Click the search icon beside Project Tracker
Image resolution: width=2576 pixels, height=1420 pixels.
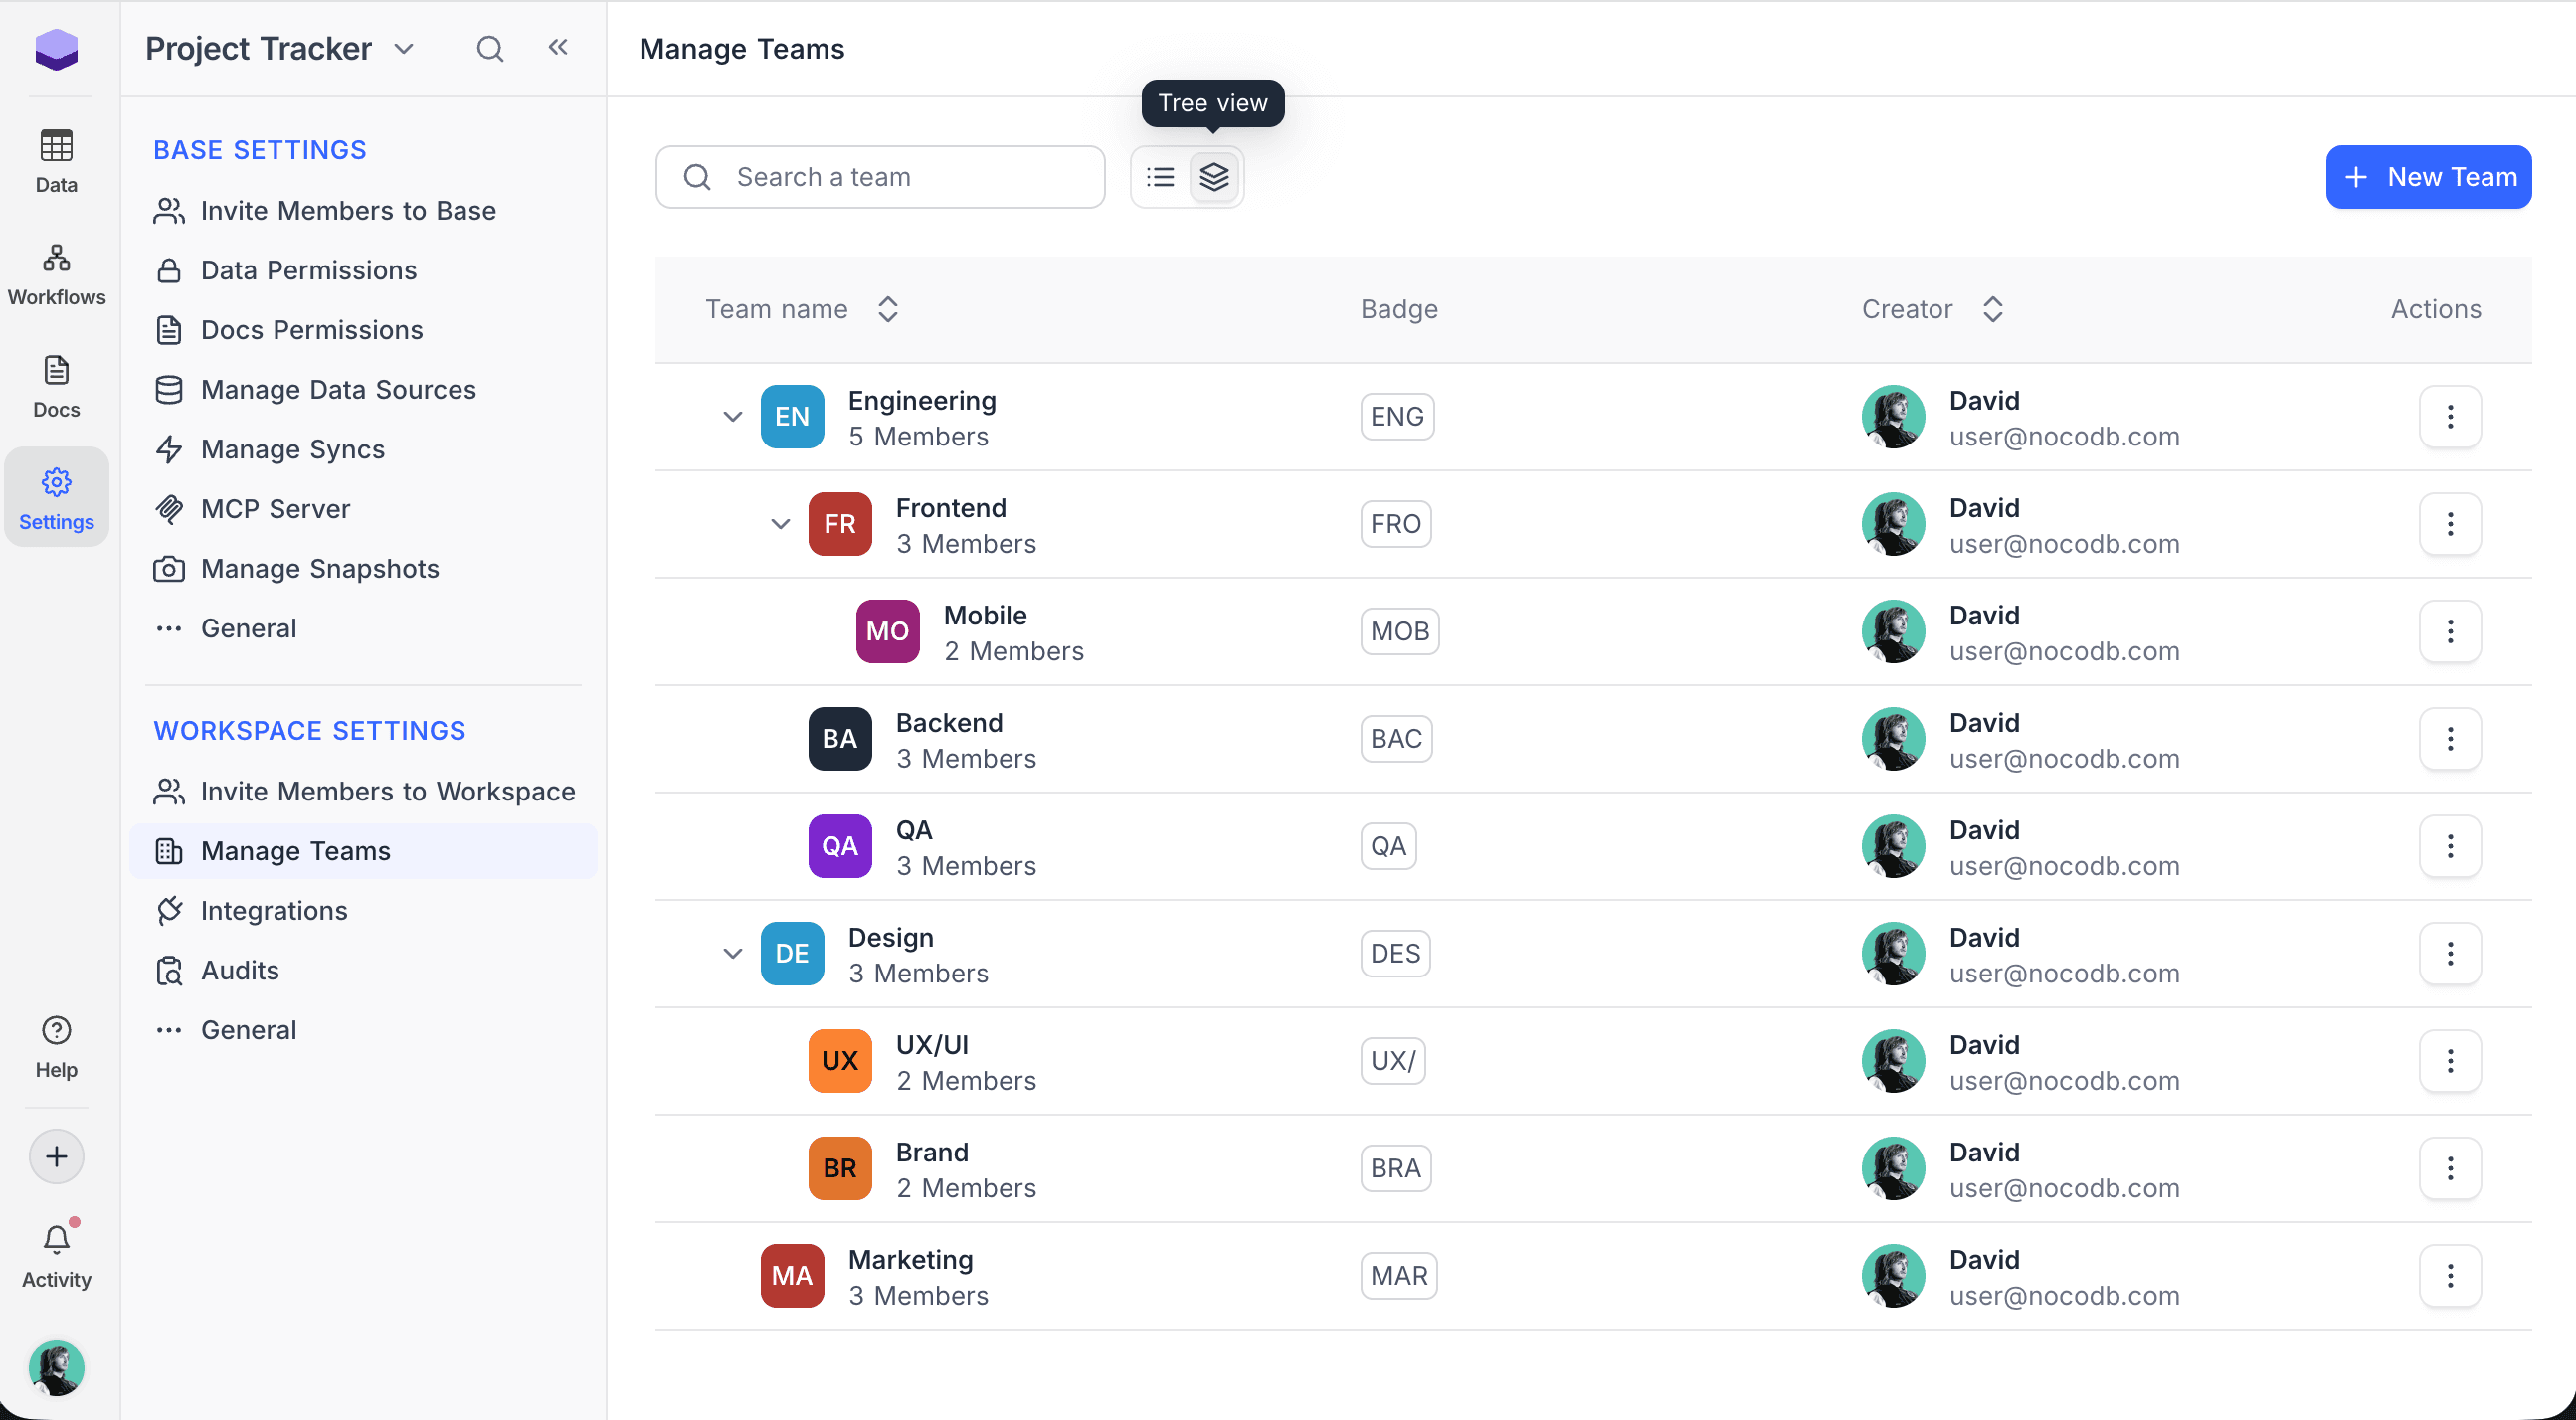pos(490,48)
